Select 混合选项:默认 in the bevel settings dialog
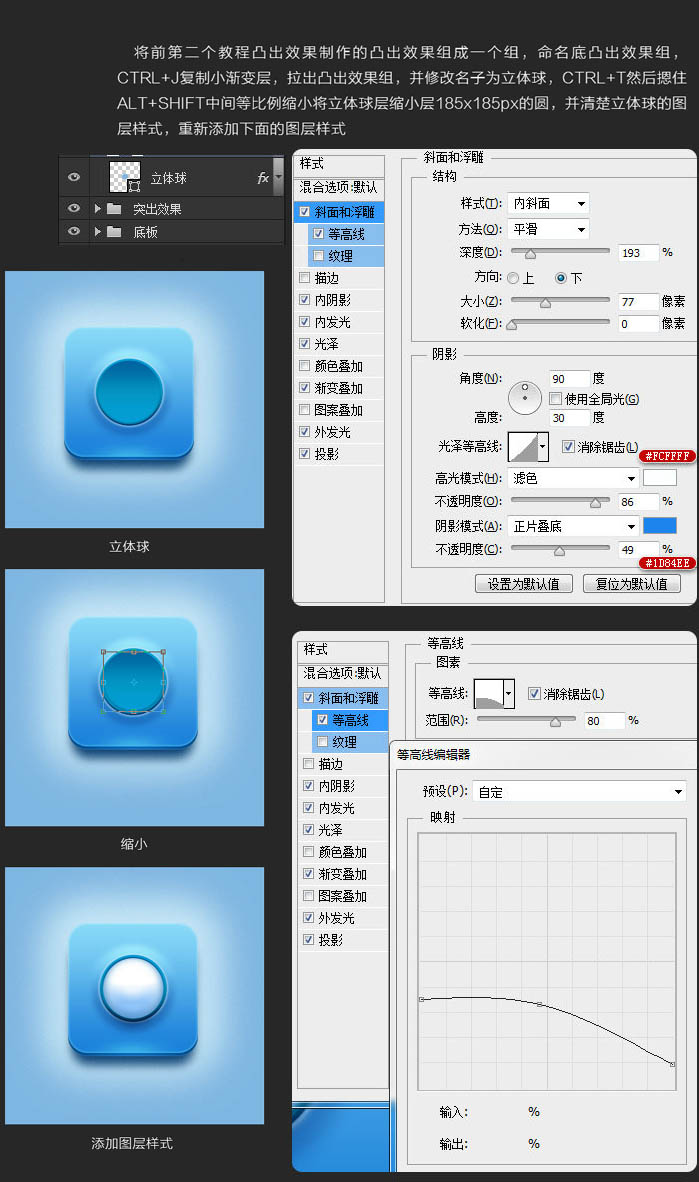 (x=339, y=187)
